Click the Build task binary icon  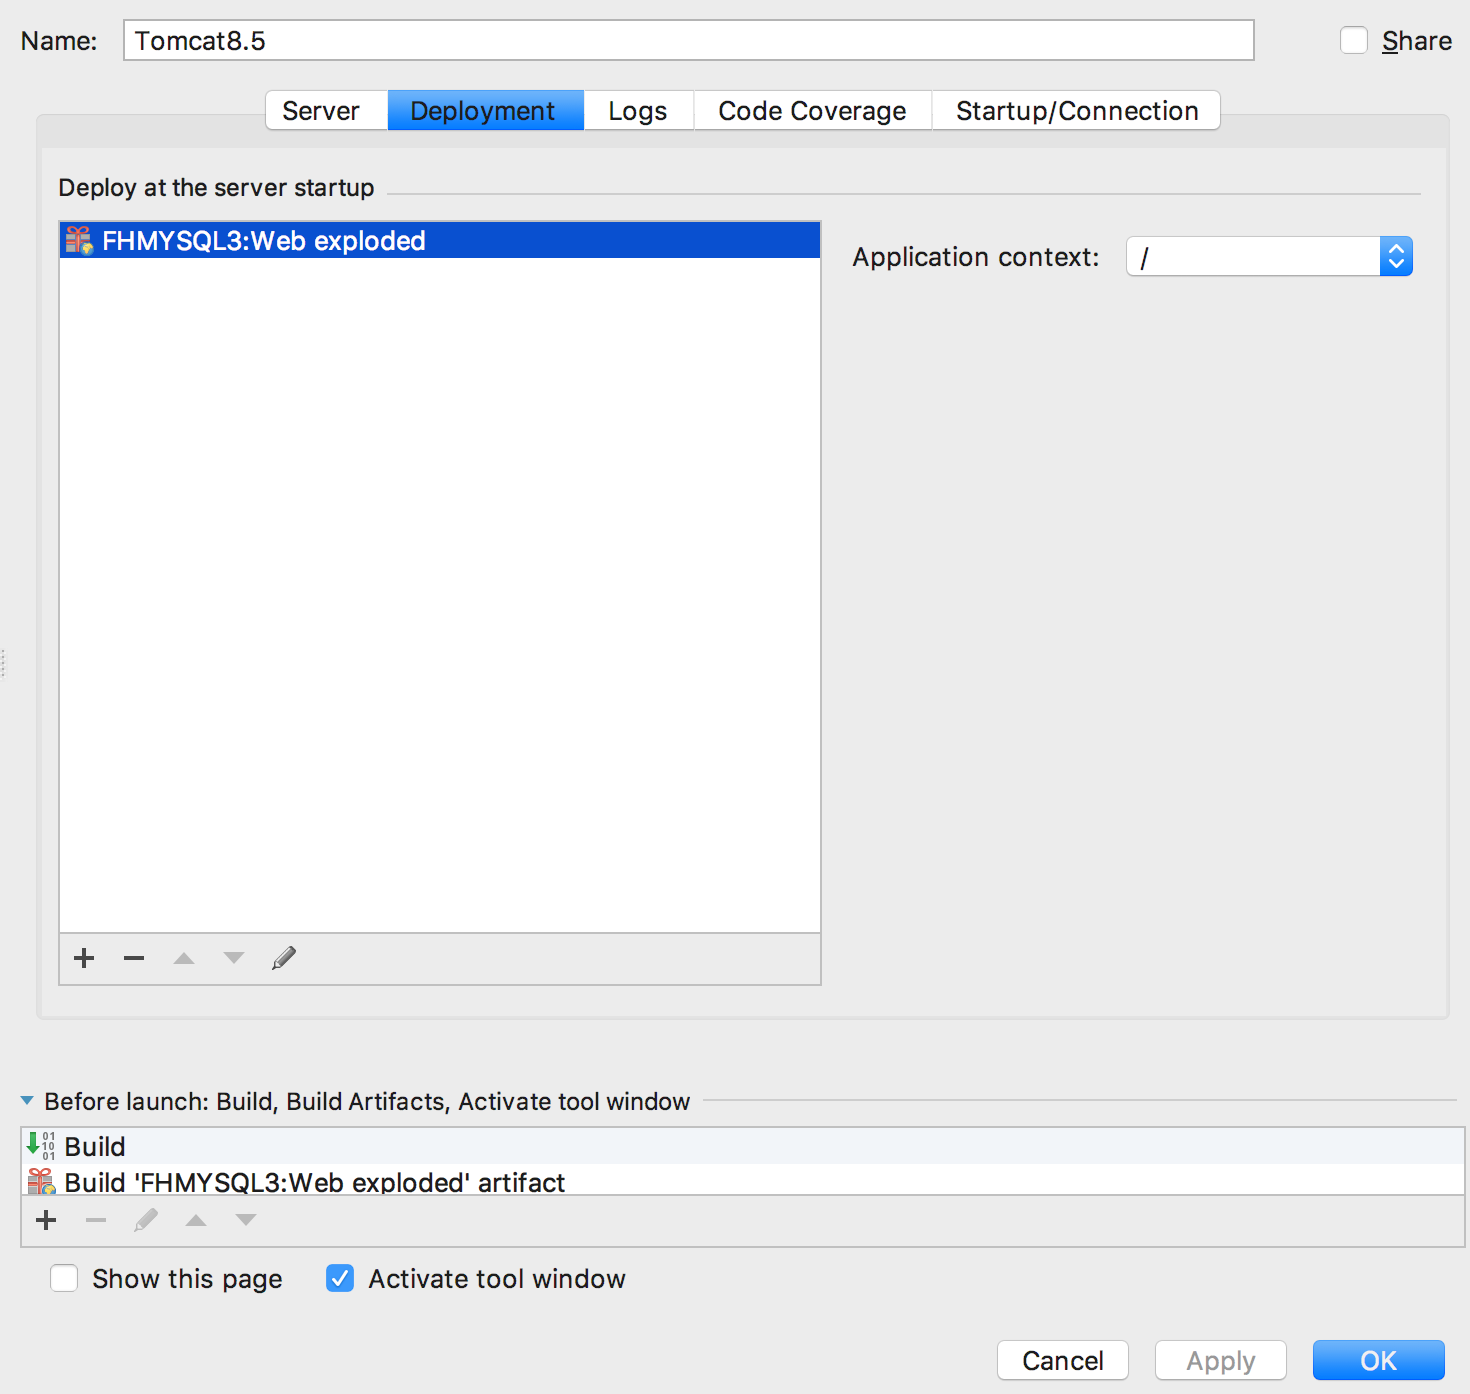(41, 1146)
